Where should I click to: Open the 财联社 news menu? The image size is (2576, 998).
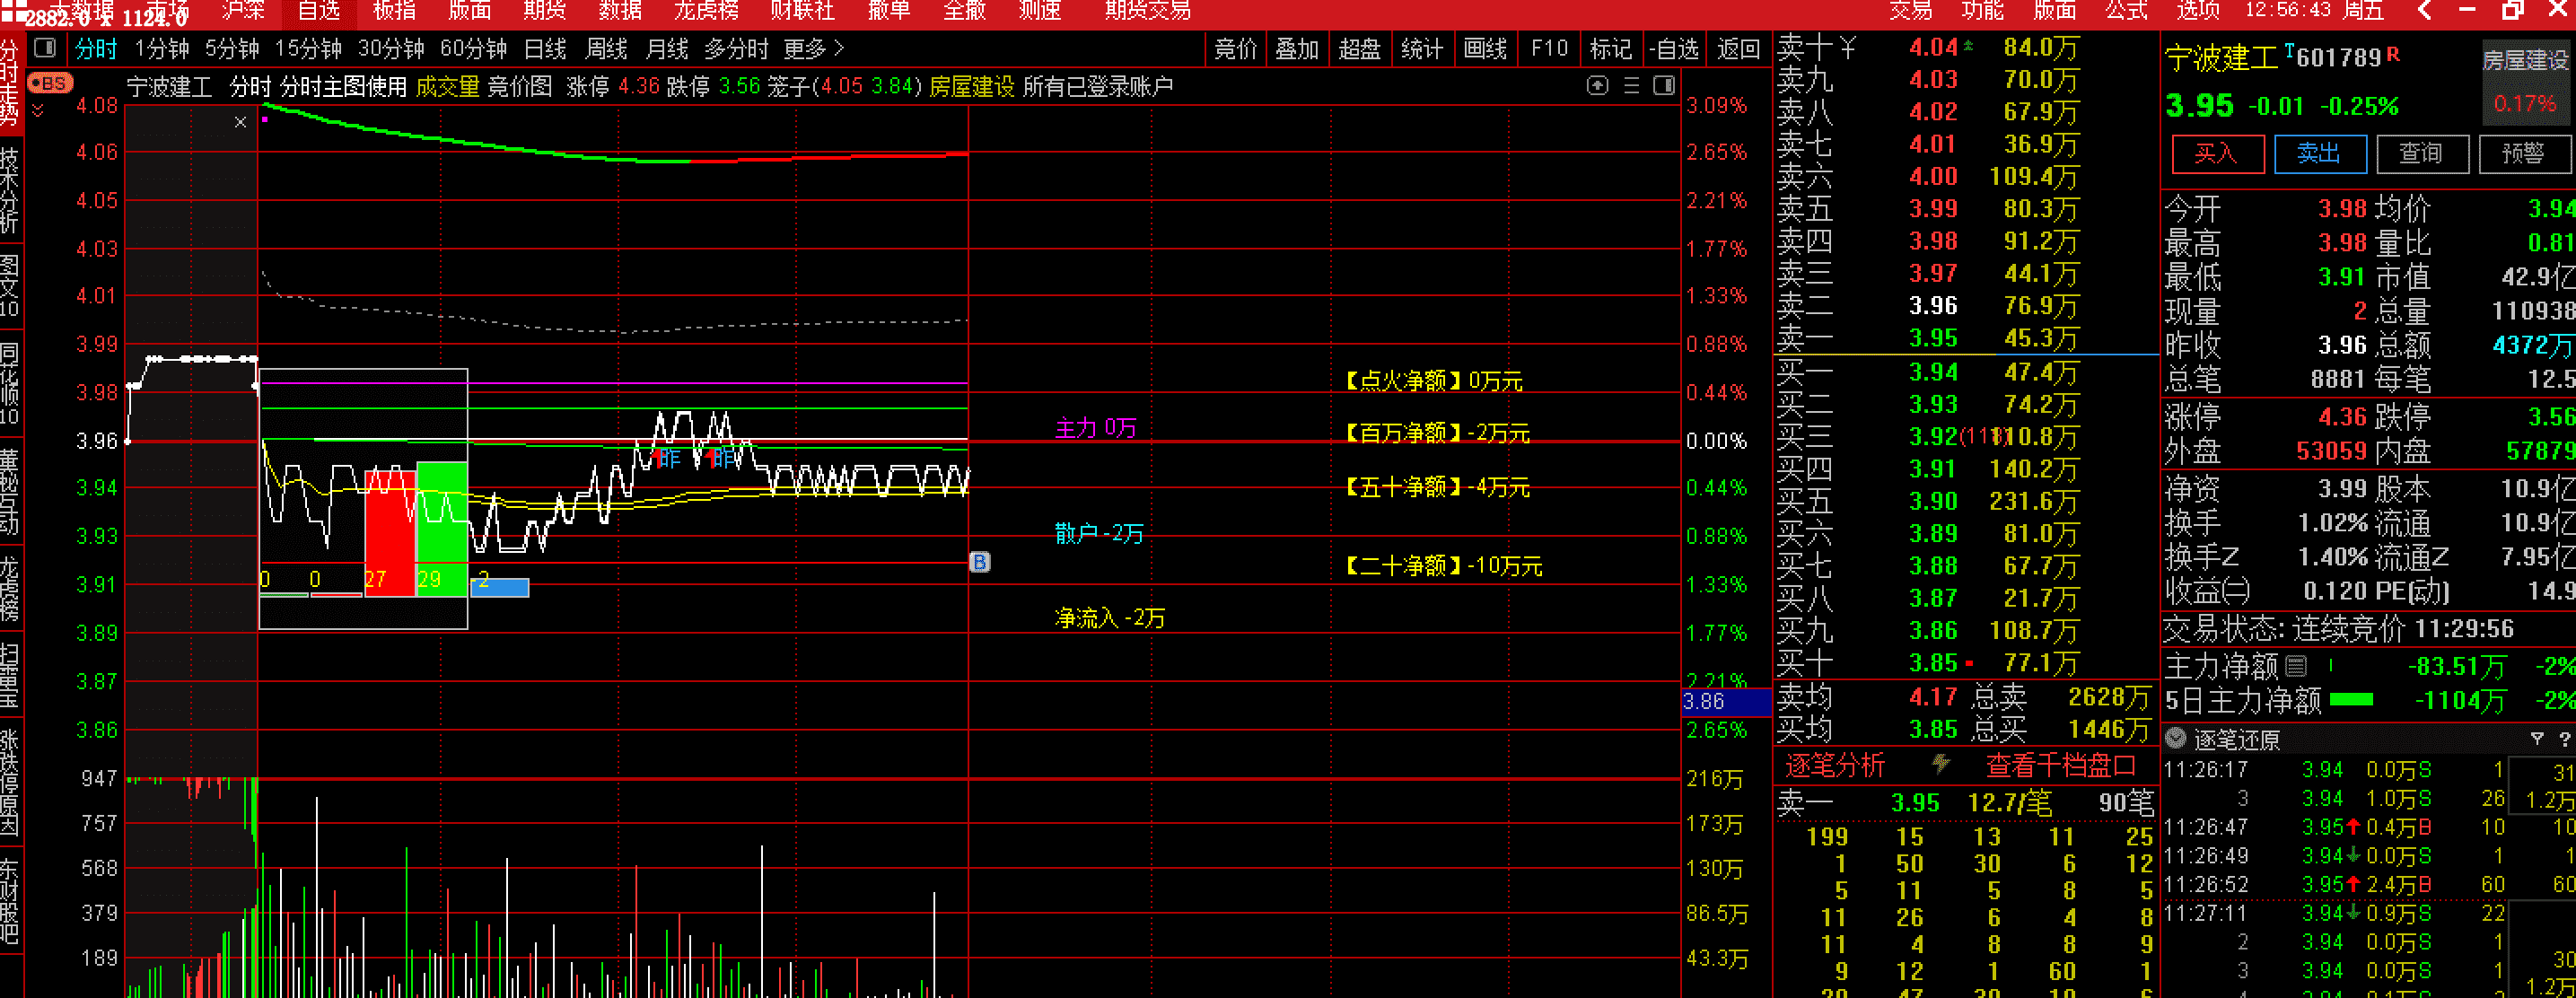click(802, 11)
